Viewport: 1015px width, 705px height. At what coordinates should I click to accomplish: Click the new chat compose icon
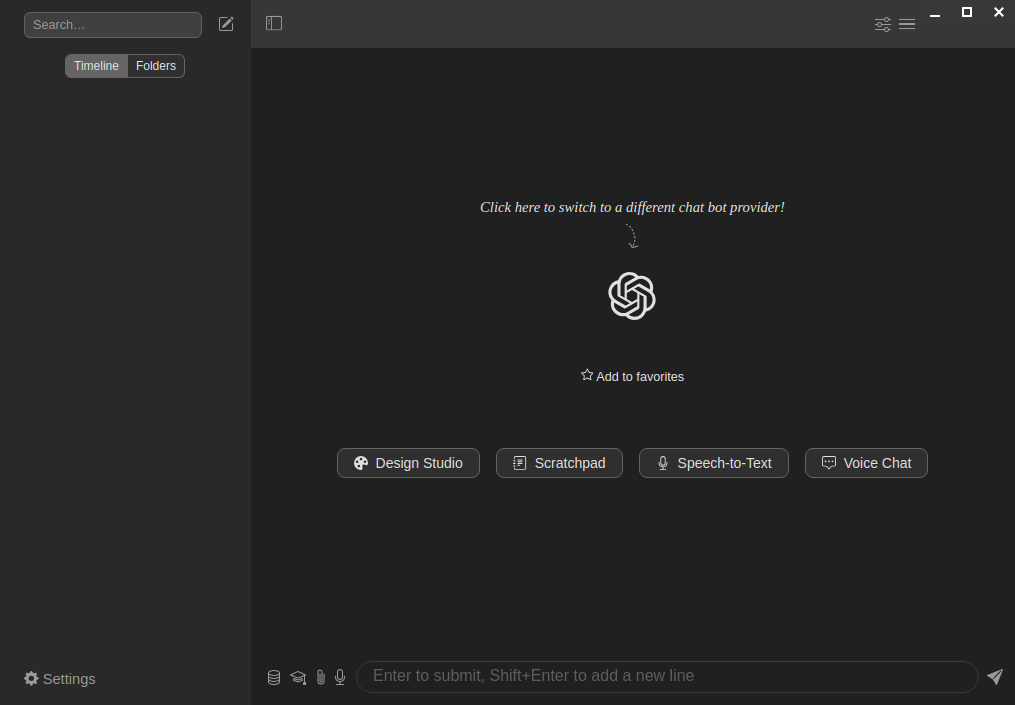coord(226,25)
